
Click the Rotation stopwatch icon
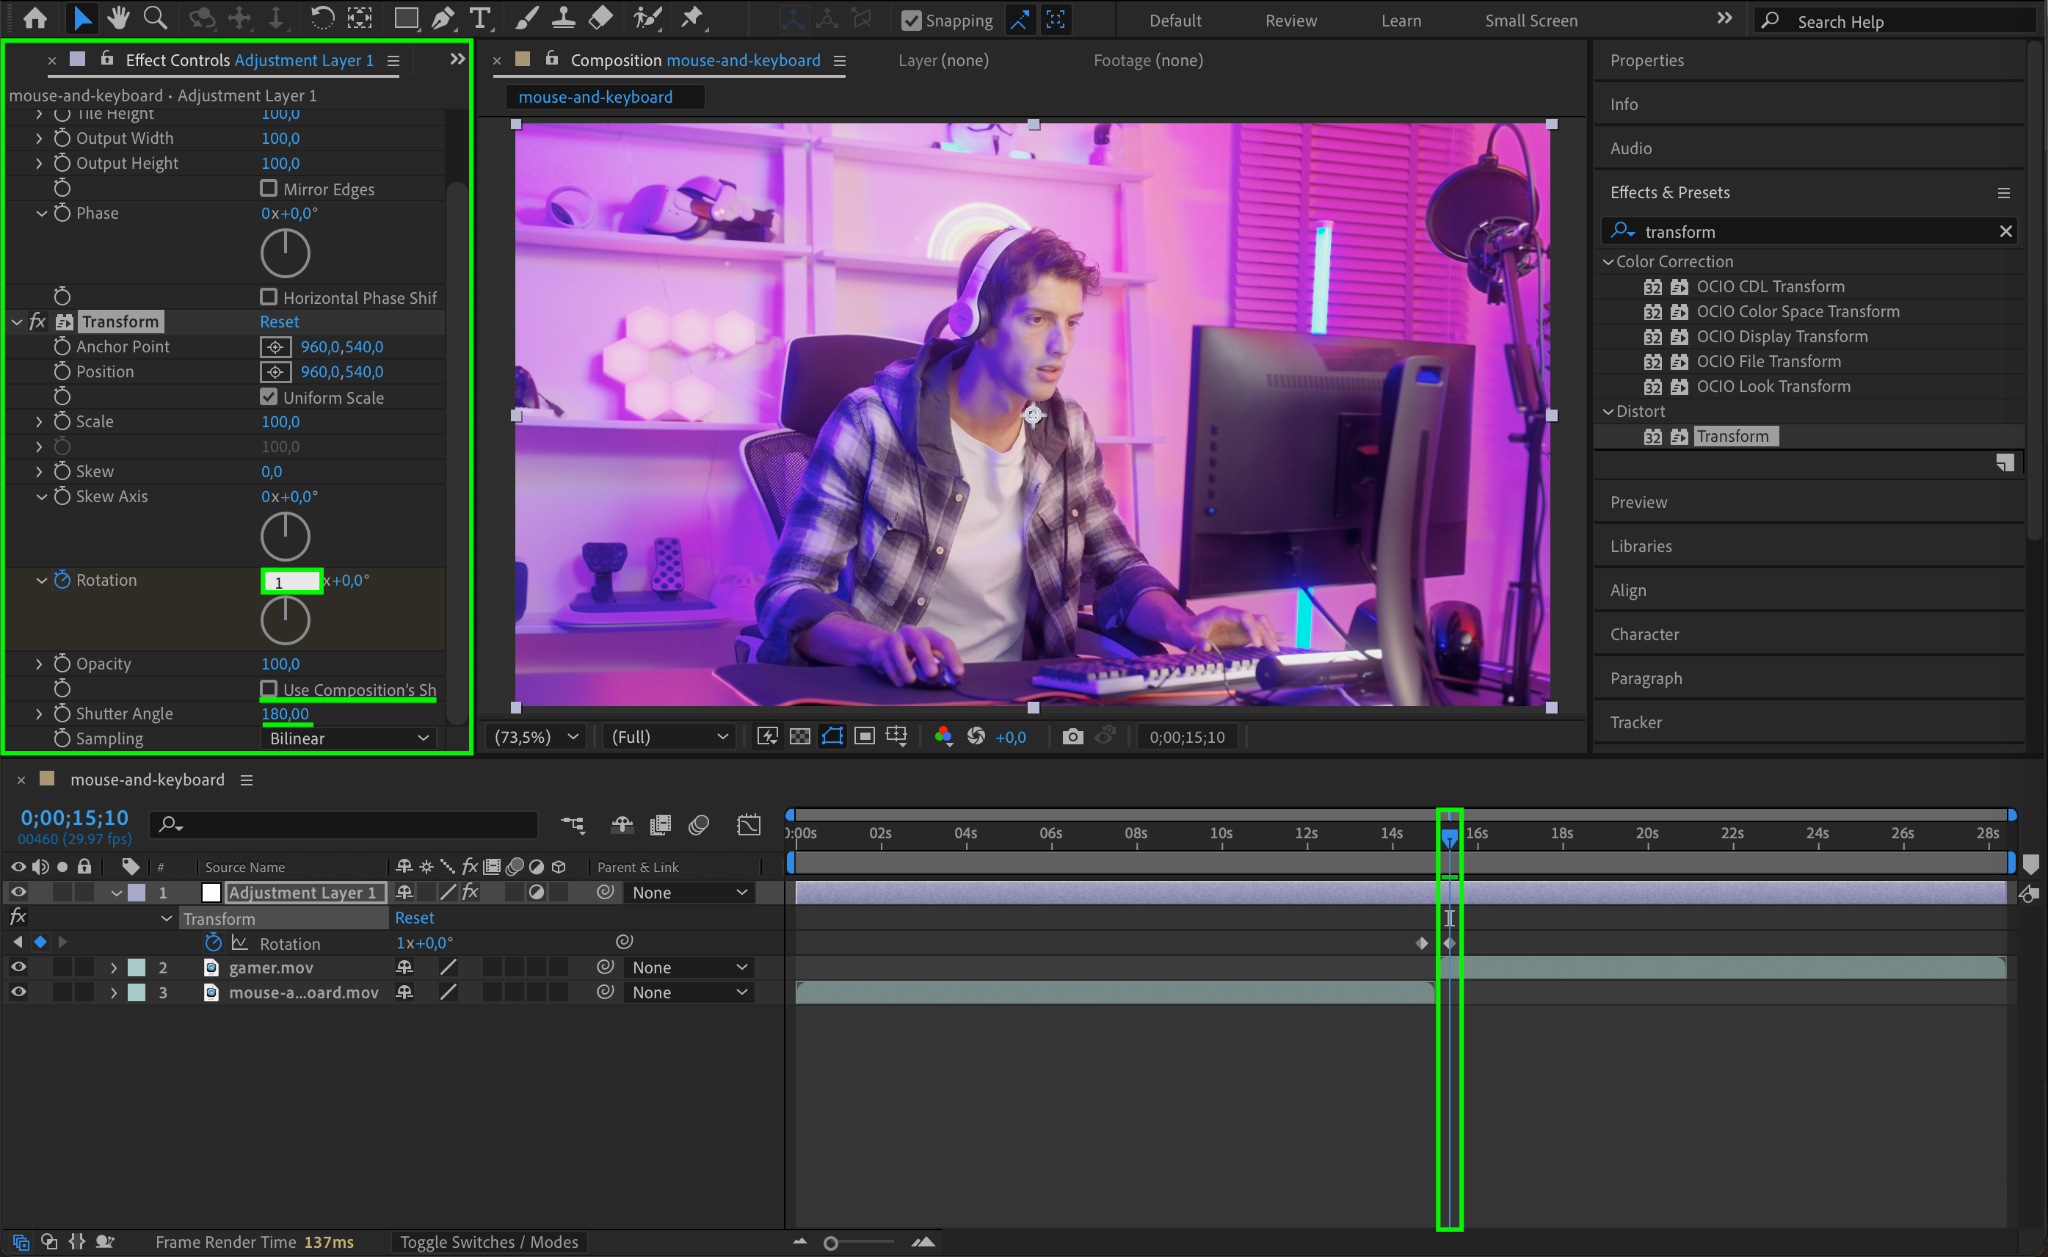click(x=62, y=580)
